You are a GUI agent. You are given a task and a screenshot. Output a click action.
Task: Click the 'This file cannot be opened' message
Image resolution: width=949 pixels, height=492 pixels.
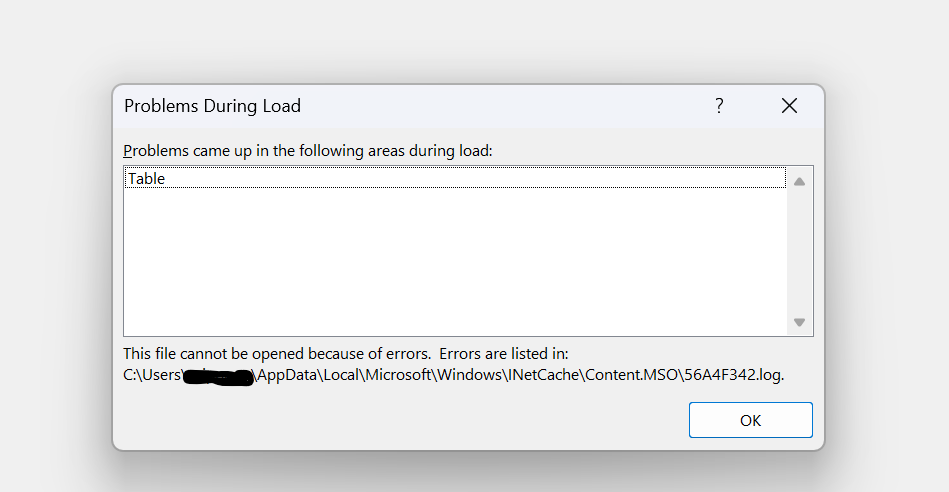click(277, 354)
